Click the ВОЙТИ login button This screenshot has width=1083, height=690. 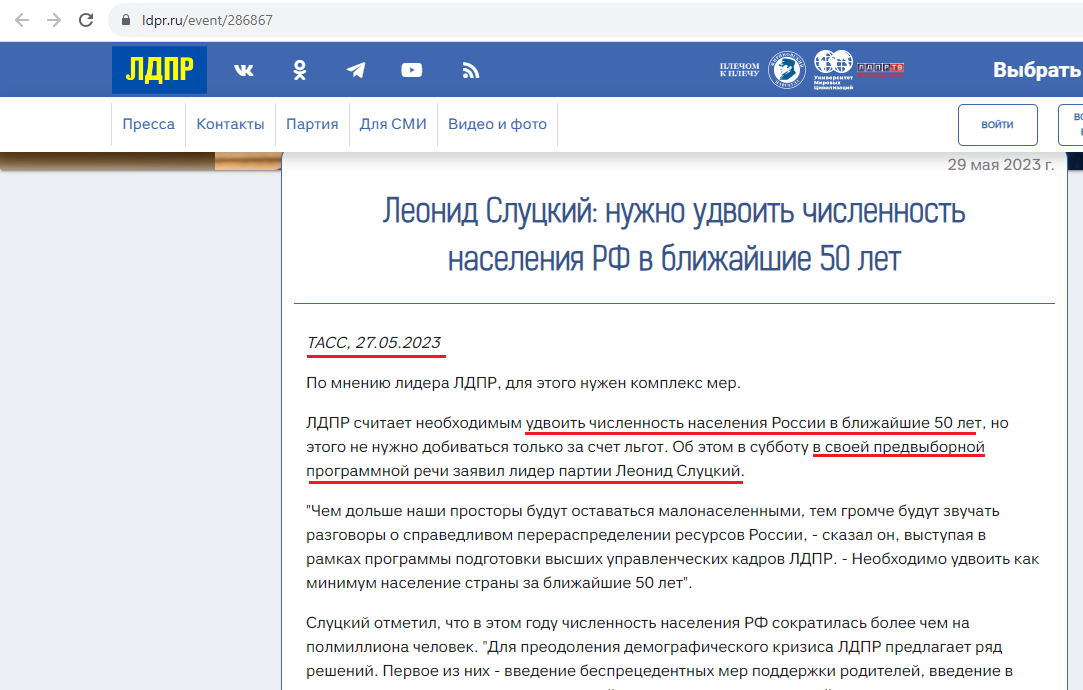(997, 125)
